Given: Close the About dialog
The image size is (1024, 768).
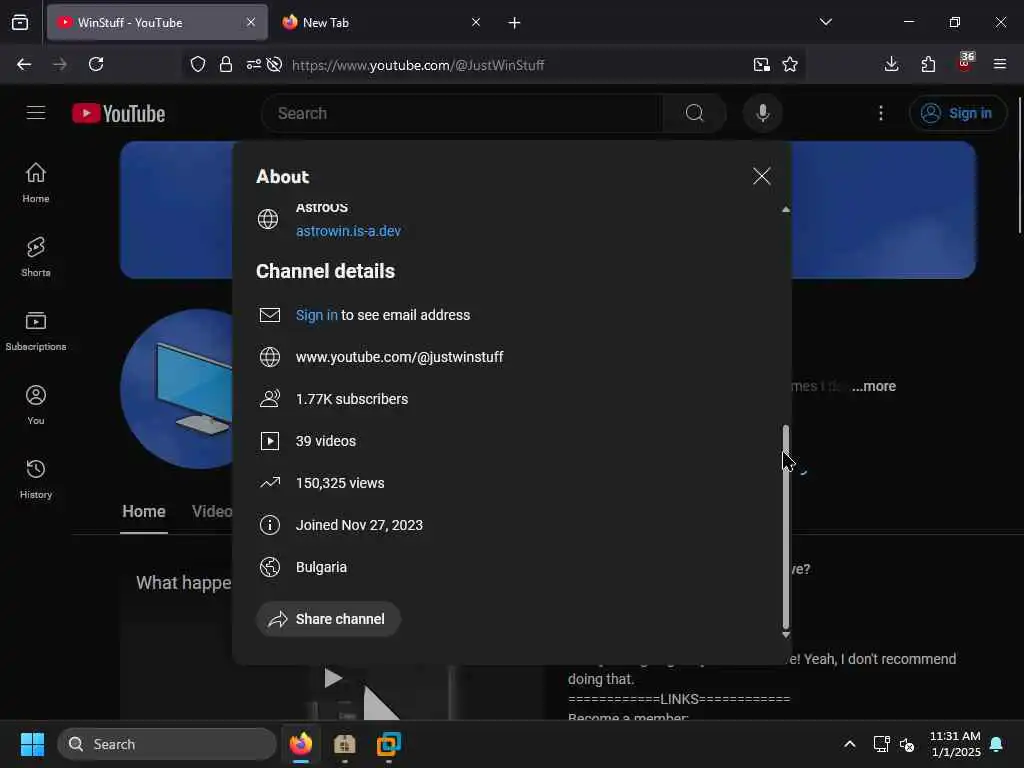Looking at the screenshot, I should point(761,176).
